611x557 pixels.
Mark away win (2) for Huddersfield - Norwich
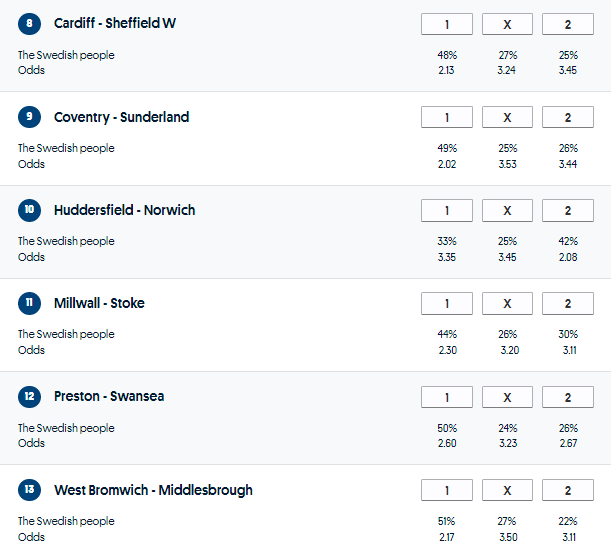pyautogui.click(x=567, y=210)
